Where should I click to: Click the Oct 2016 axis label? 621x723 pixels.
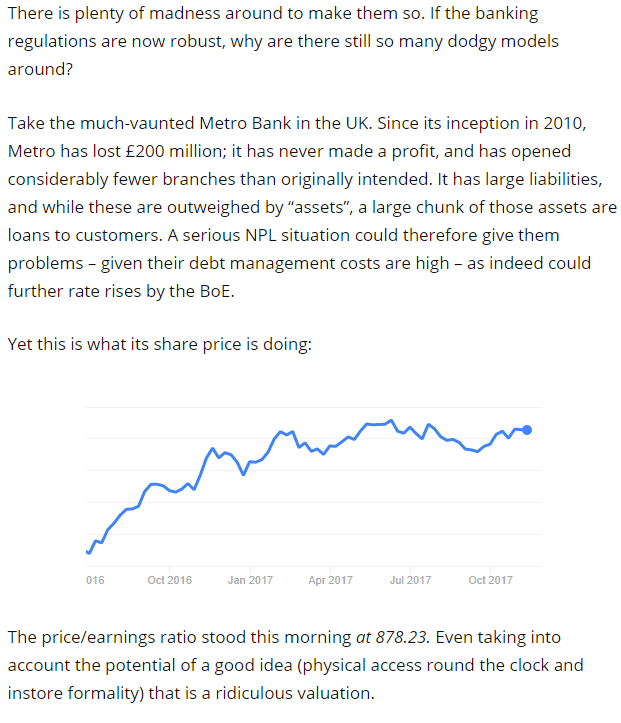click(169, 580)
